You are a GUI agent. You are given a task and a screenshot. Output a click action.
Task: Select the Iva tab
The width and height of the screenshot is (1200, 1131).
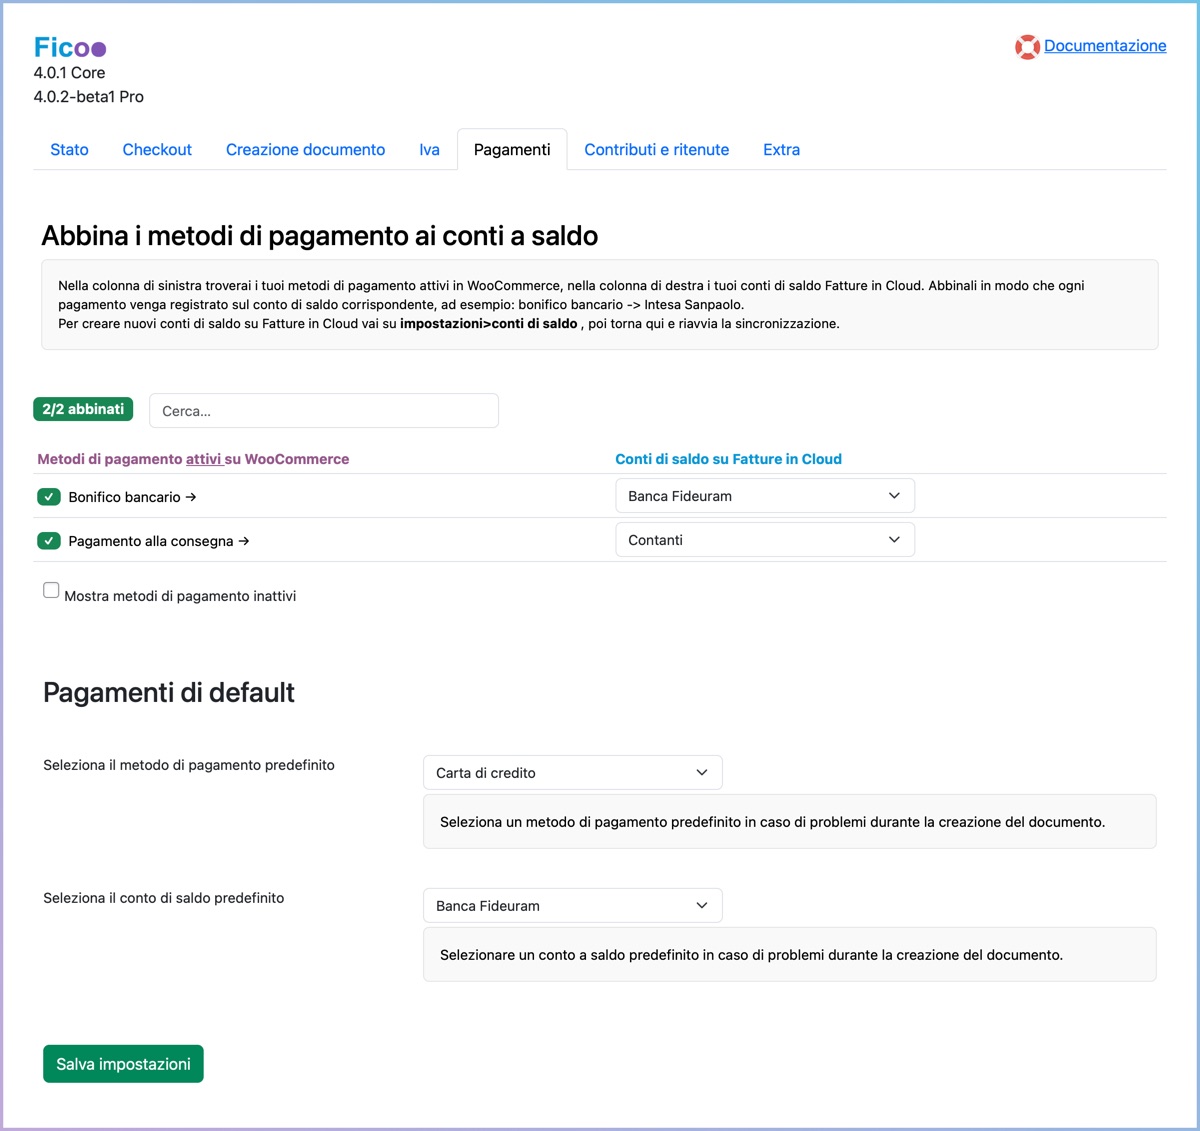pyautogui.click(x=429, y=150)
